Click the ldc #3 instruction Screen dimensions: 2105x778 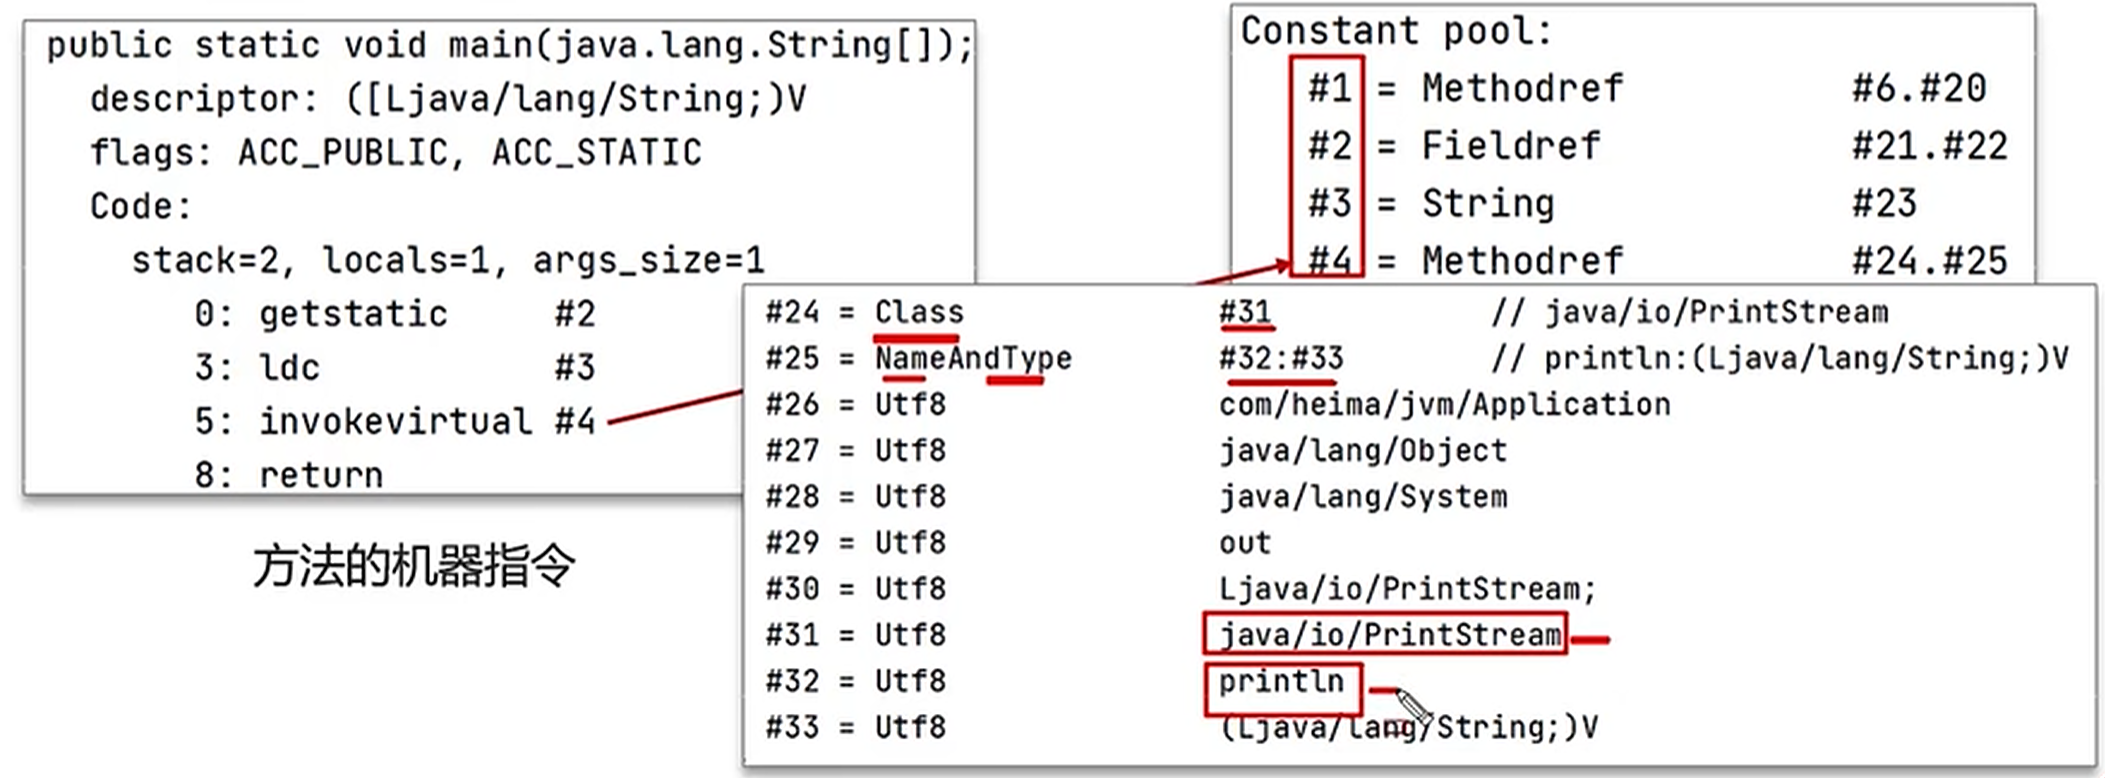point(395,368)
